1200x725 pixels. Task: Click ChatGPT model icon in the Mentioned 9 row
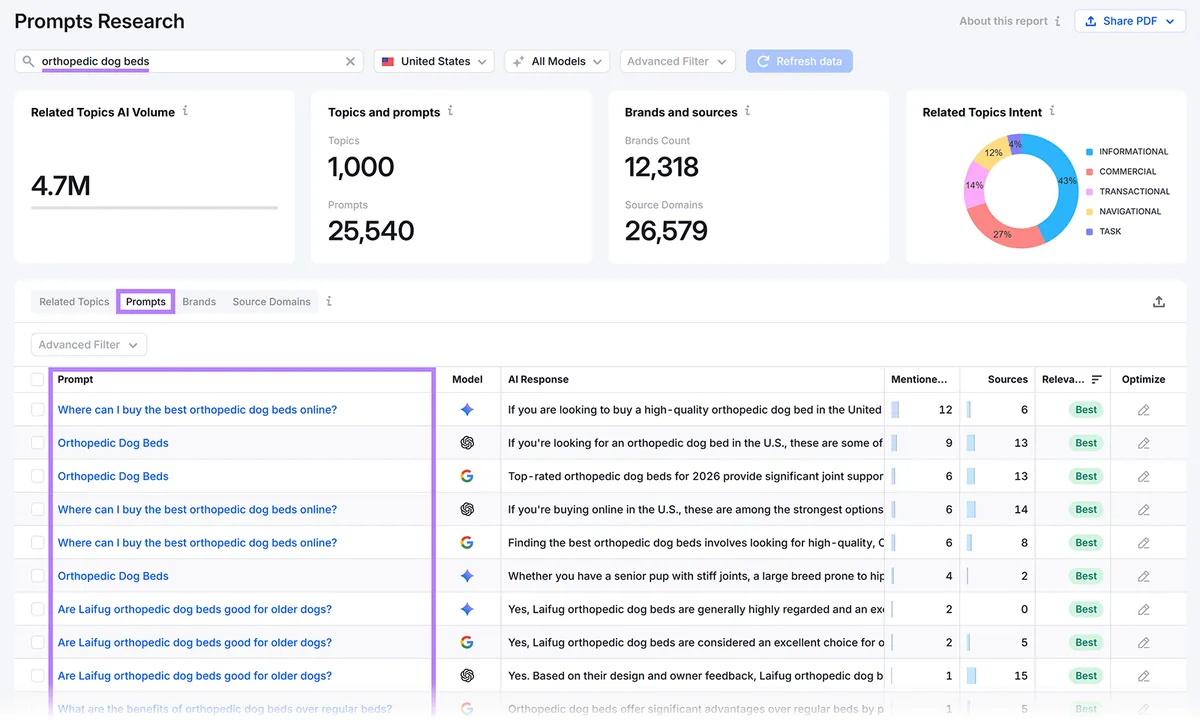(x=467, y=443)
